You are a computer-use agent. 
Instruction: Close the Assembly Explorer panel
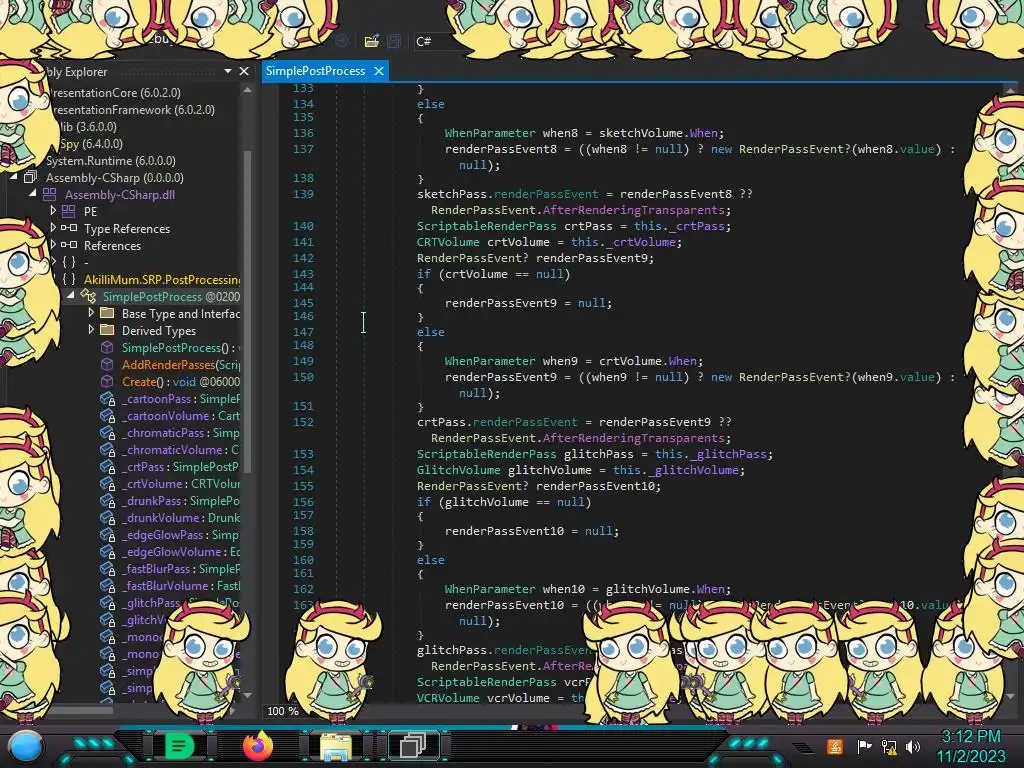pyautogui.click(x=244, y=71)
